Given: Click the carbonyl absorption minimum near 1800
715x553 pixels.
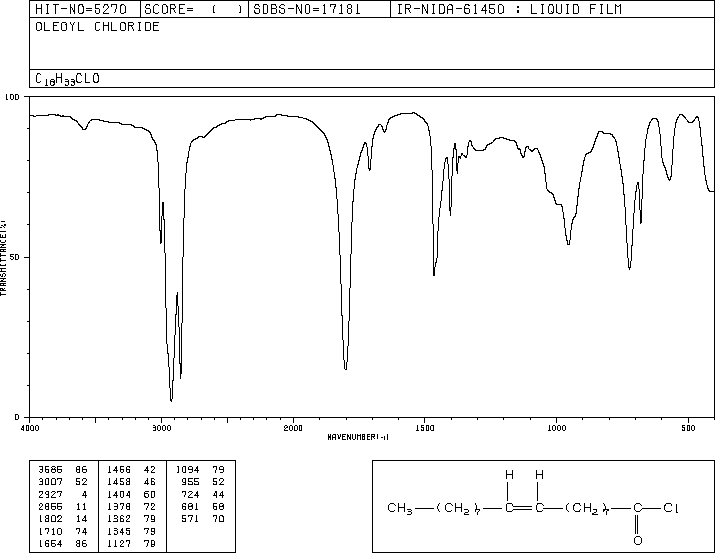Looking at the screenshot, I should click(346, 368).
